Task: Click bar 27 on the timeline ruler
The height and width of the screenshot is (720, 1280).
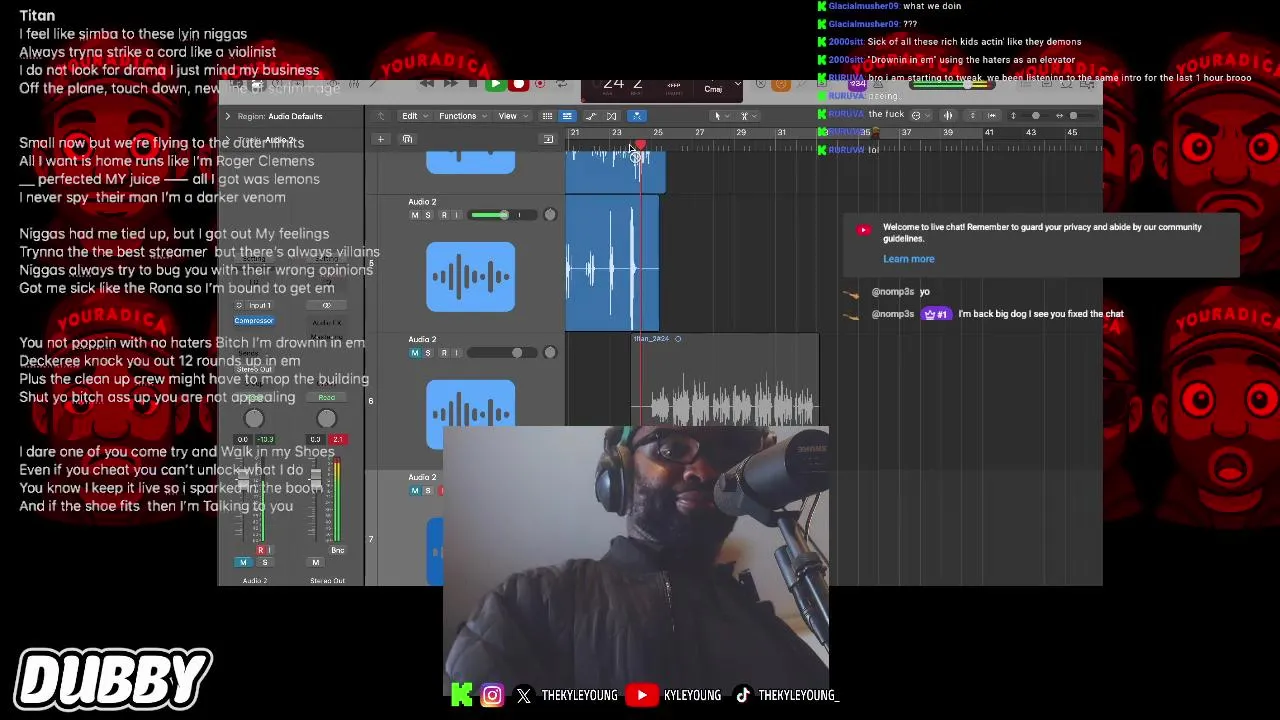Action: tap(700, 133)
